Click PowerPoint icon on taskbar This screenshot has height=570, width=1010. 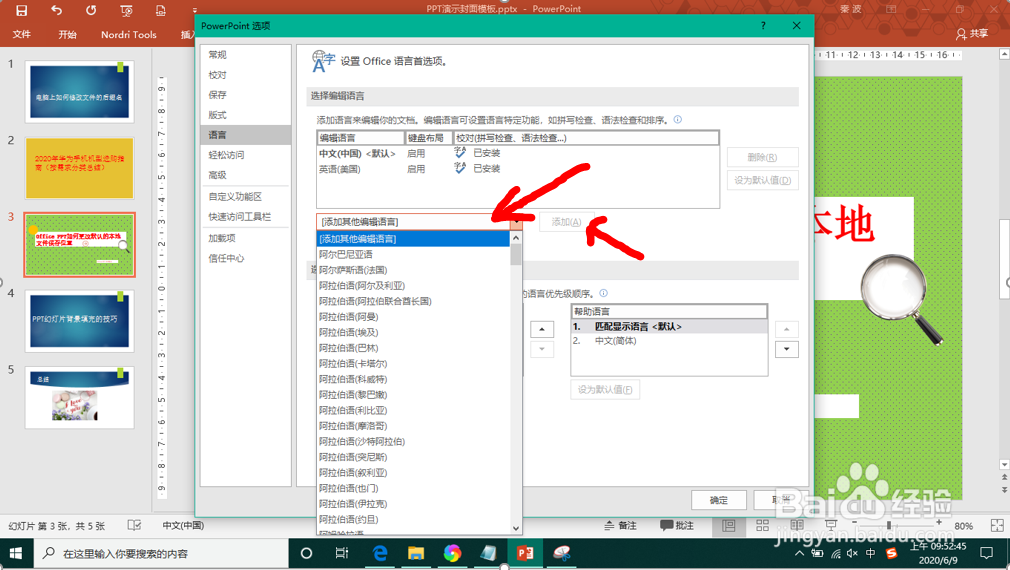(525, 553)
